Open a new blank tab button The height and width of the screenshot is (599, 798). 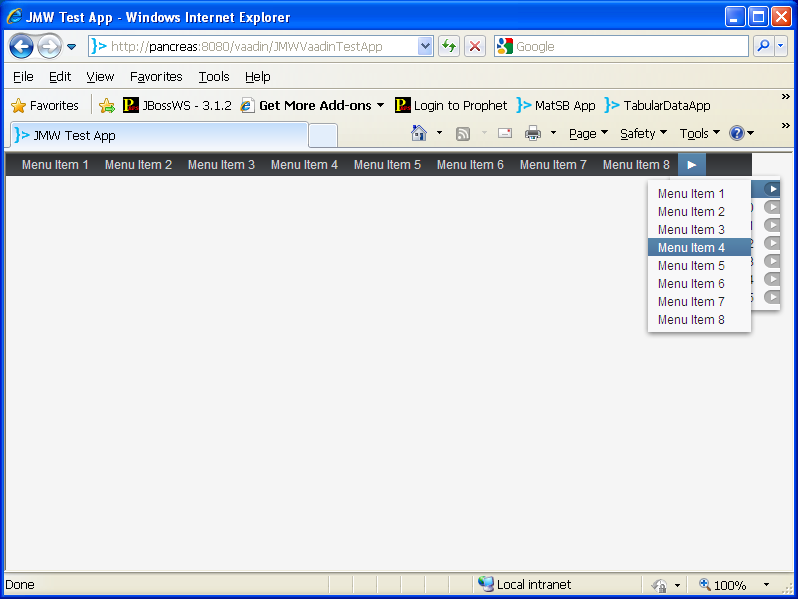click(322, 135)
